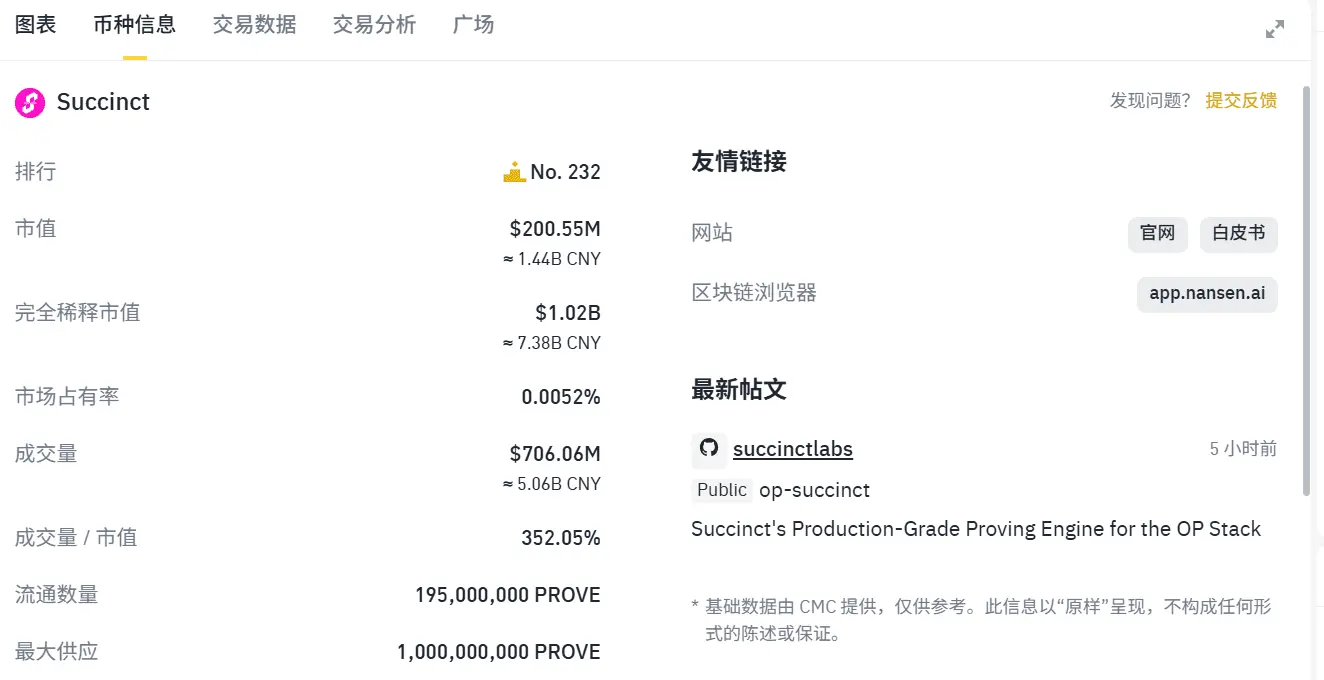The width and height of the screenshot is (1324, 680).
Task: Click the 提交反馈 feedback link
Action: (x=1241, y=100)
